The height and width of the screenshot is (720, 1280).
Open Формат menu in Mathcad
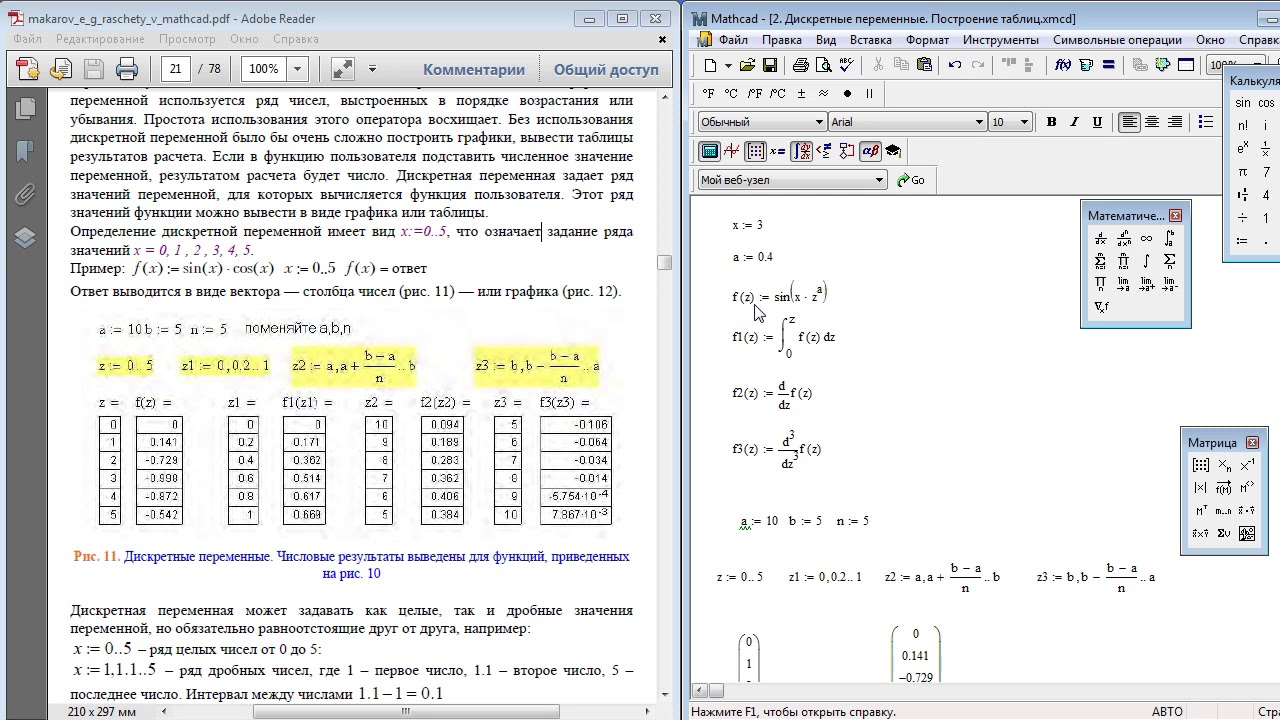coord(927,40)
